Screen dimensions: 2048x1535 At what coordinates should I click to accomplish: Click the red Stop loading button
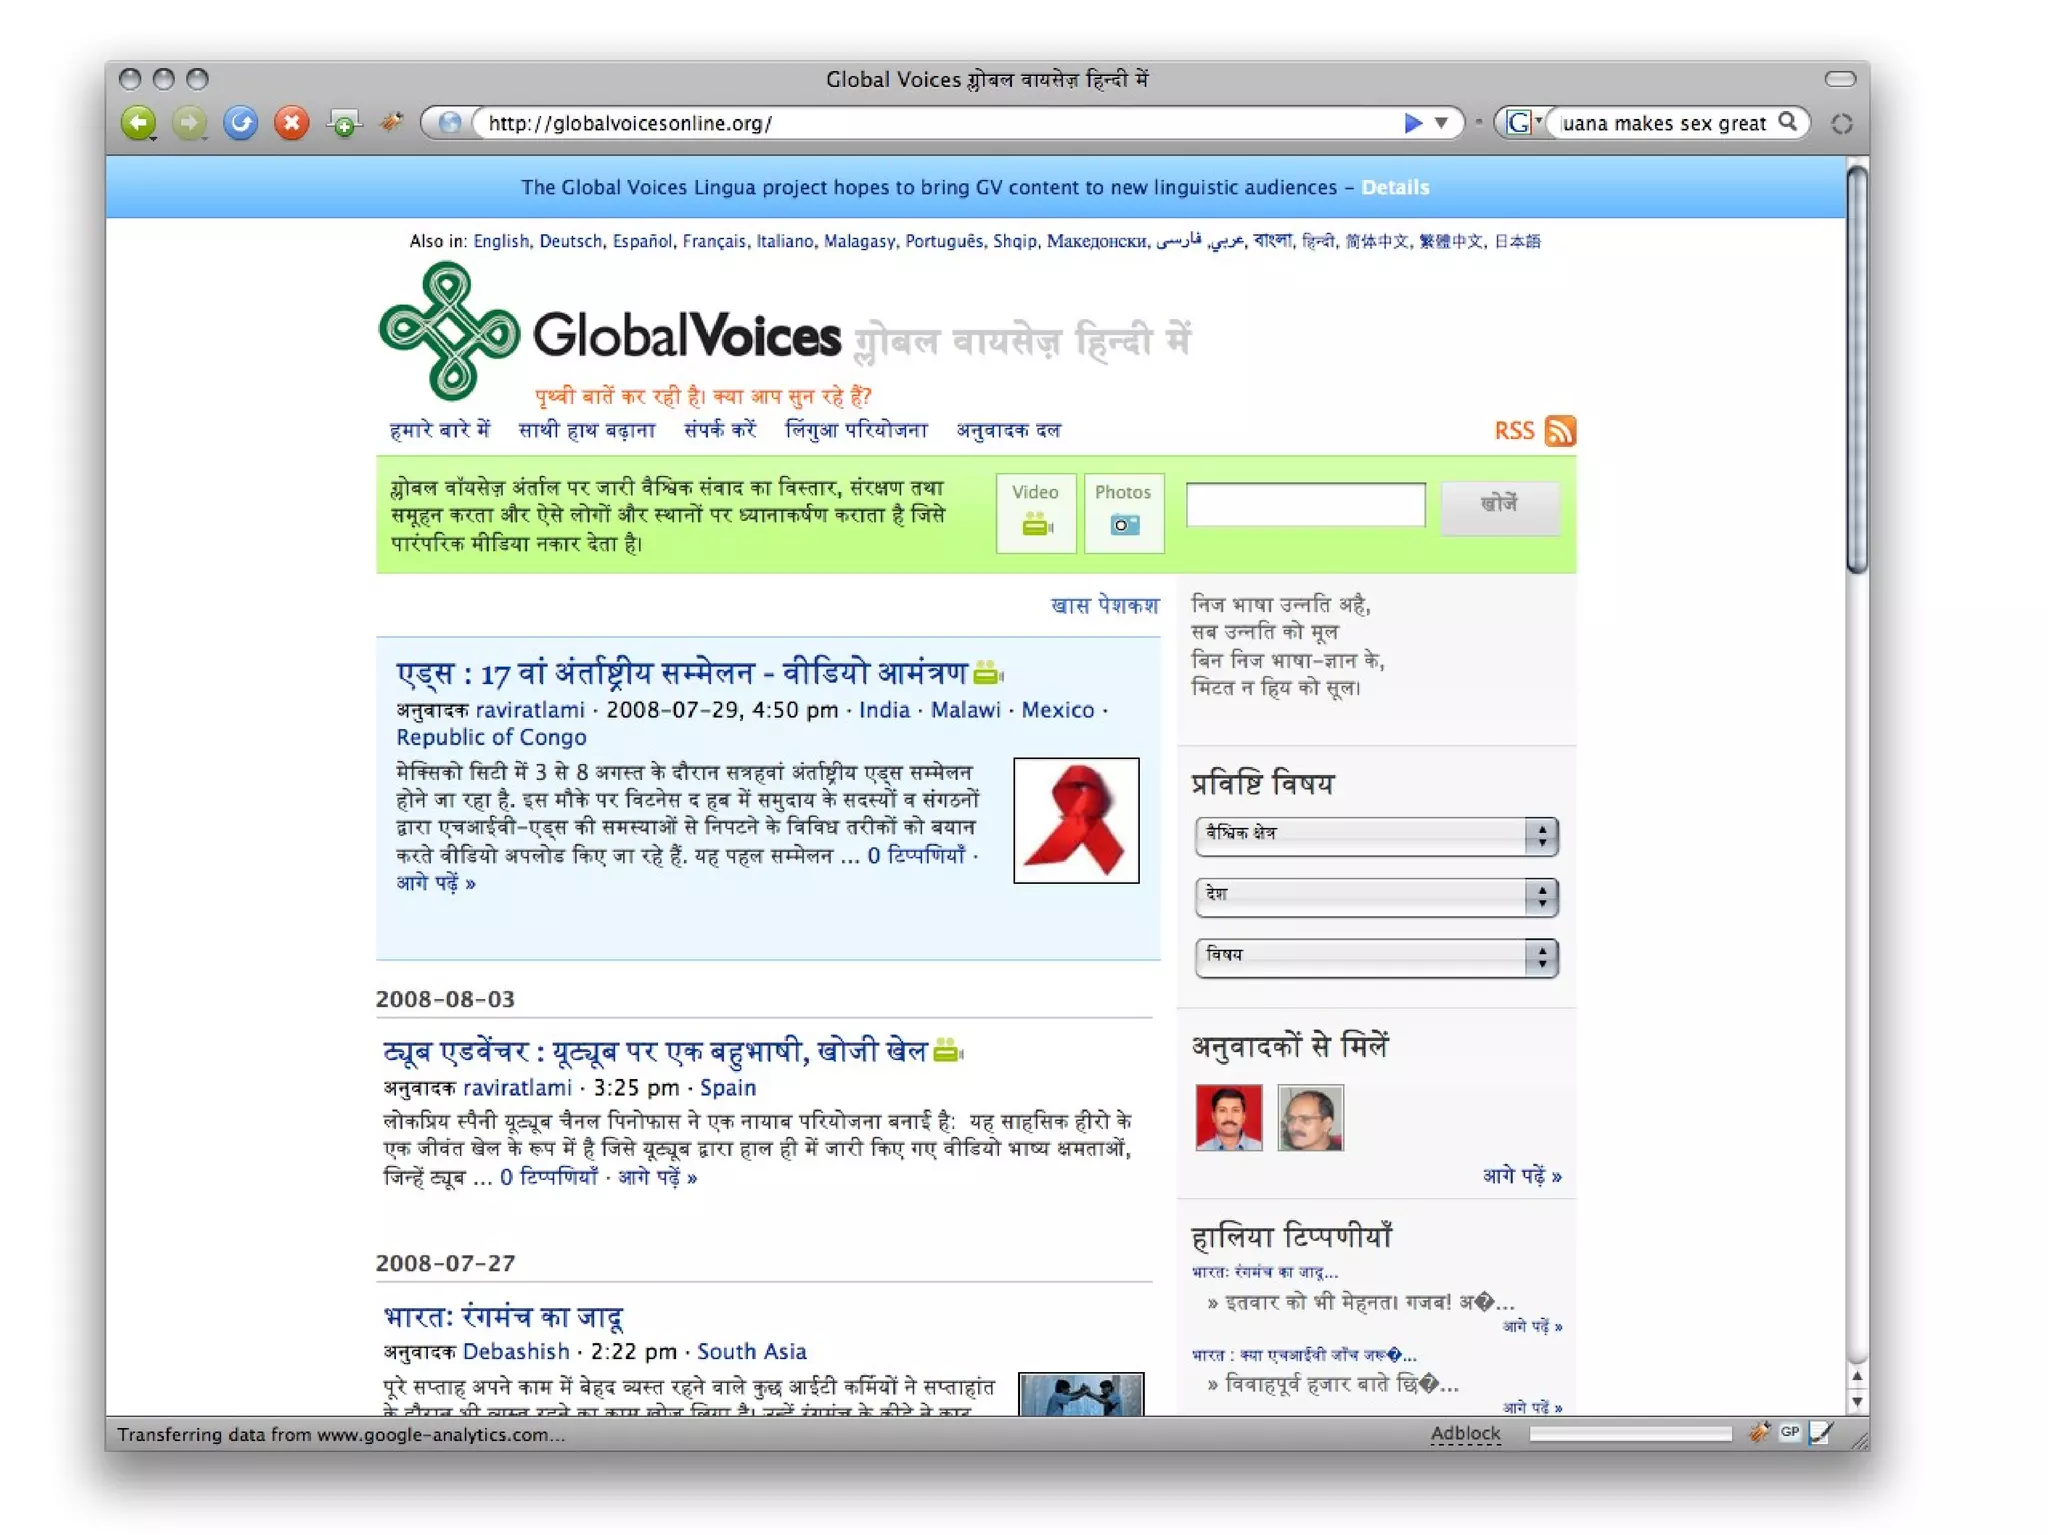[x=291, y=123]
